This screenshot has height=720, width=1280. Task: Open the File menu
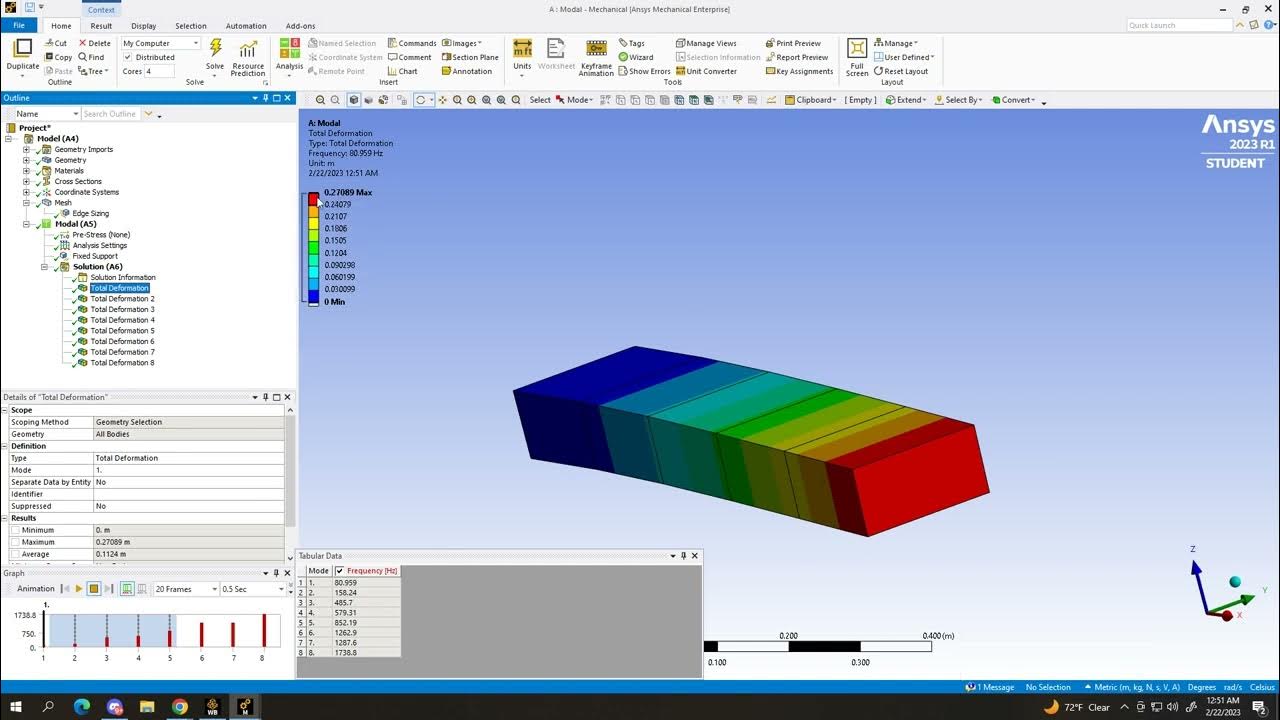tap(19, 26)
